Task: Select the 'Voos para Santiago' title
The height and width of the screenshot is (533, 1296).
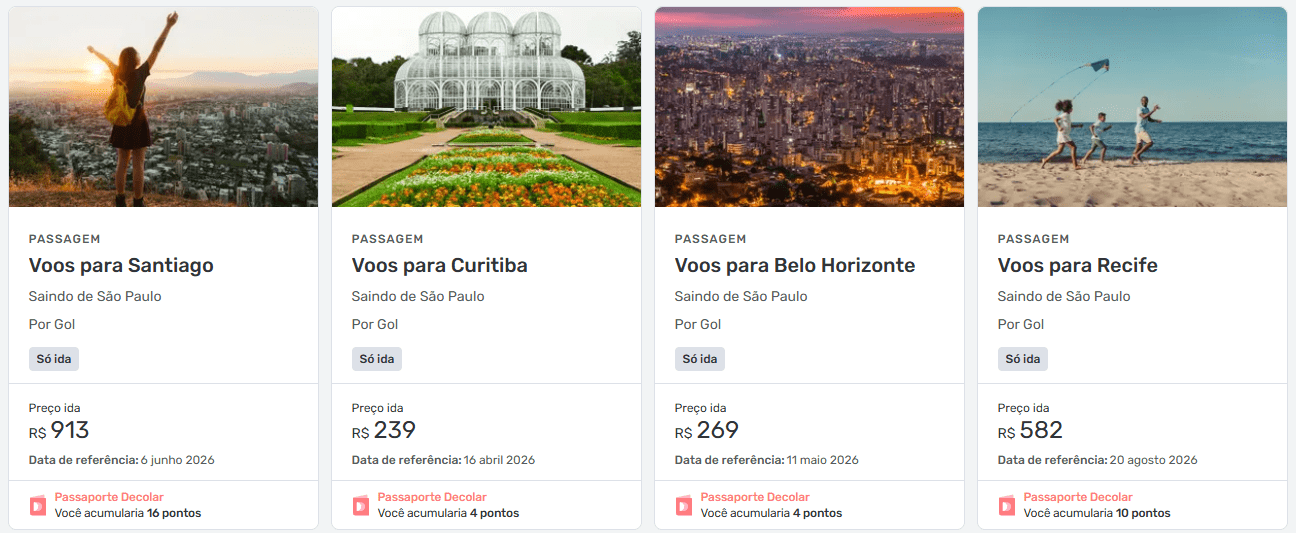Action: click(121, 265)
